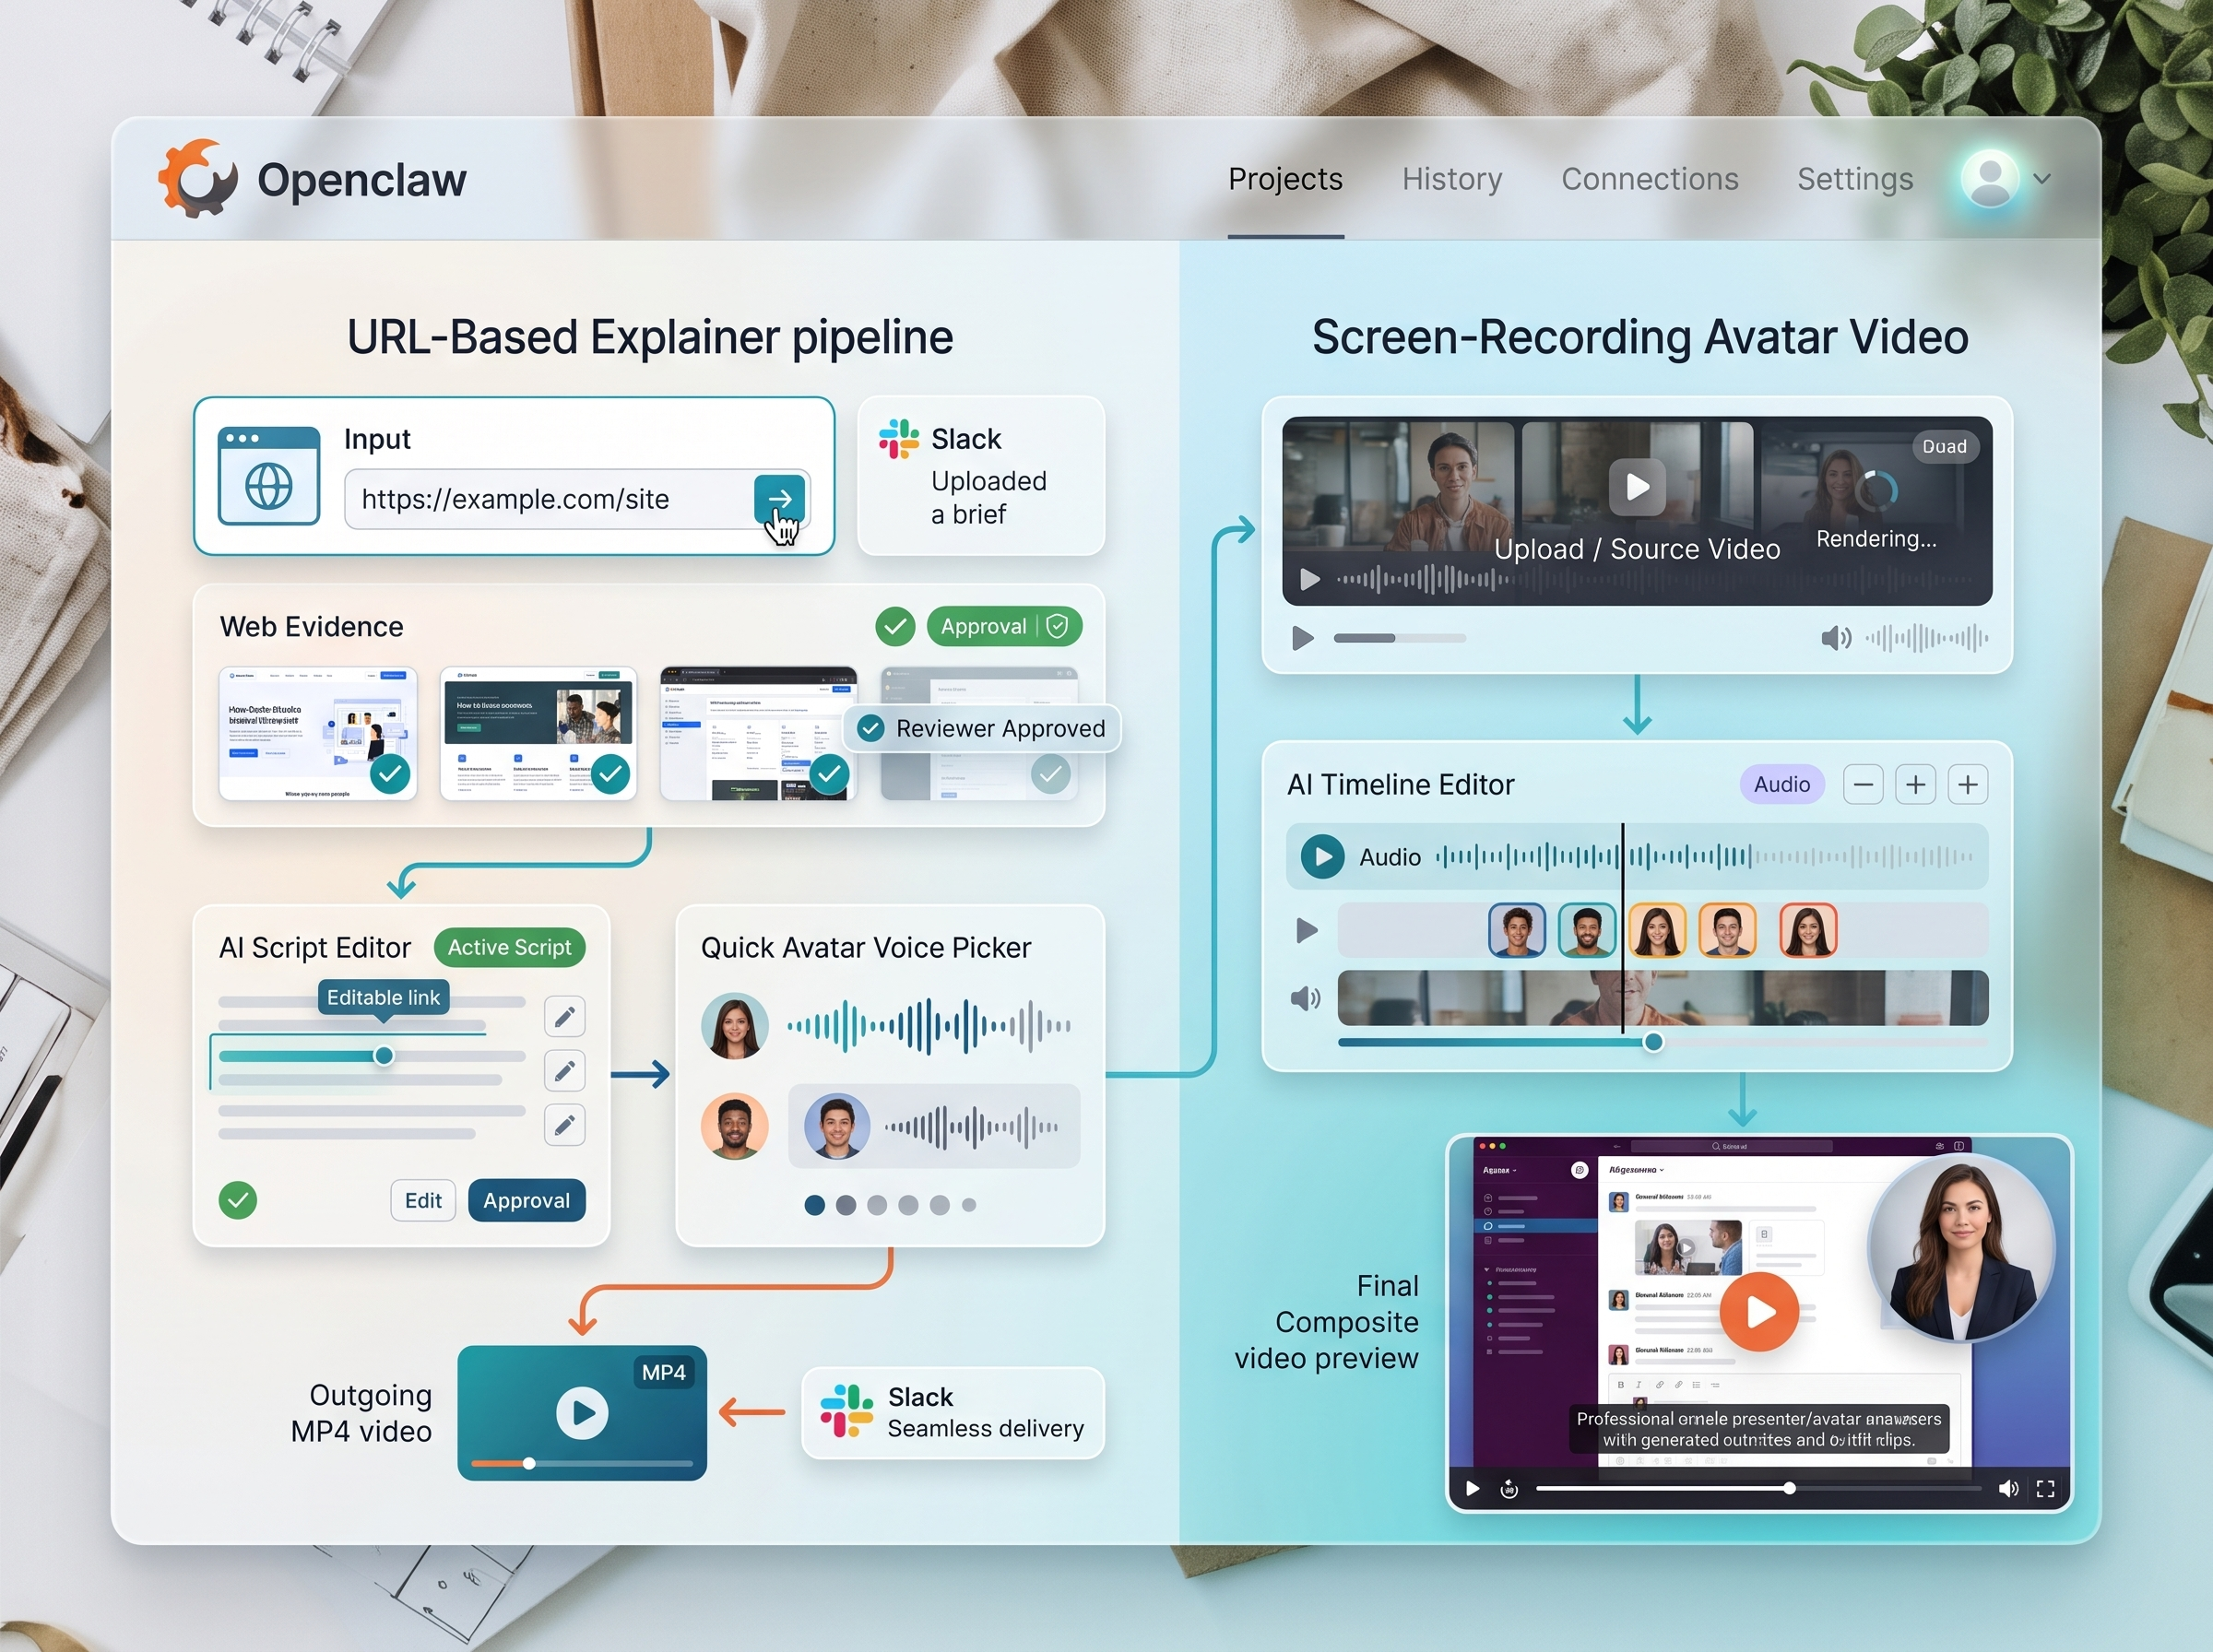Click the volume icon under the source video

pyautogui.click(x=1836, y=638)
